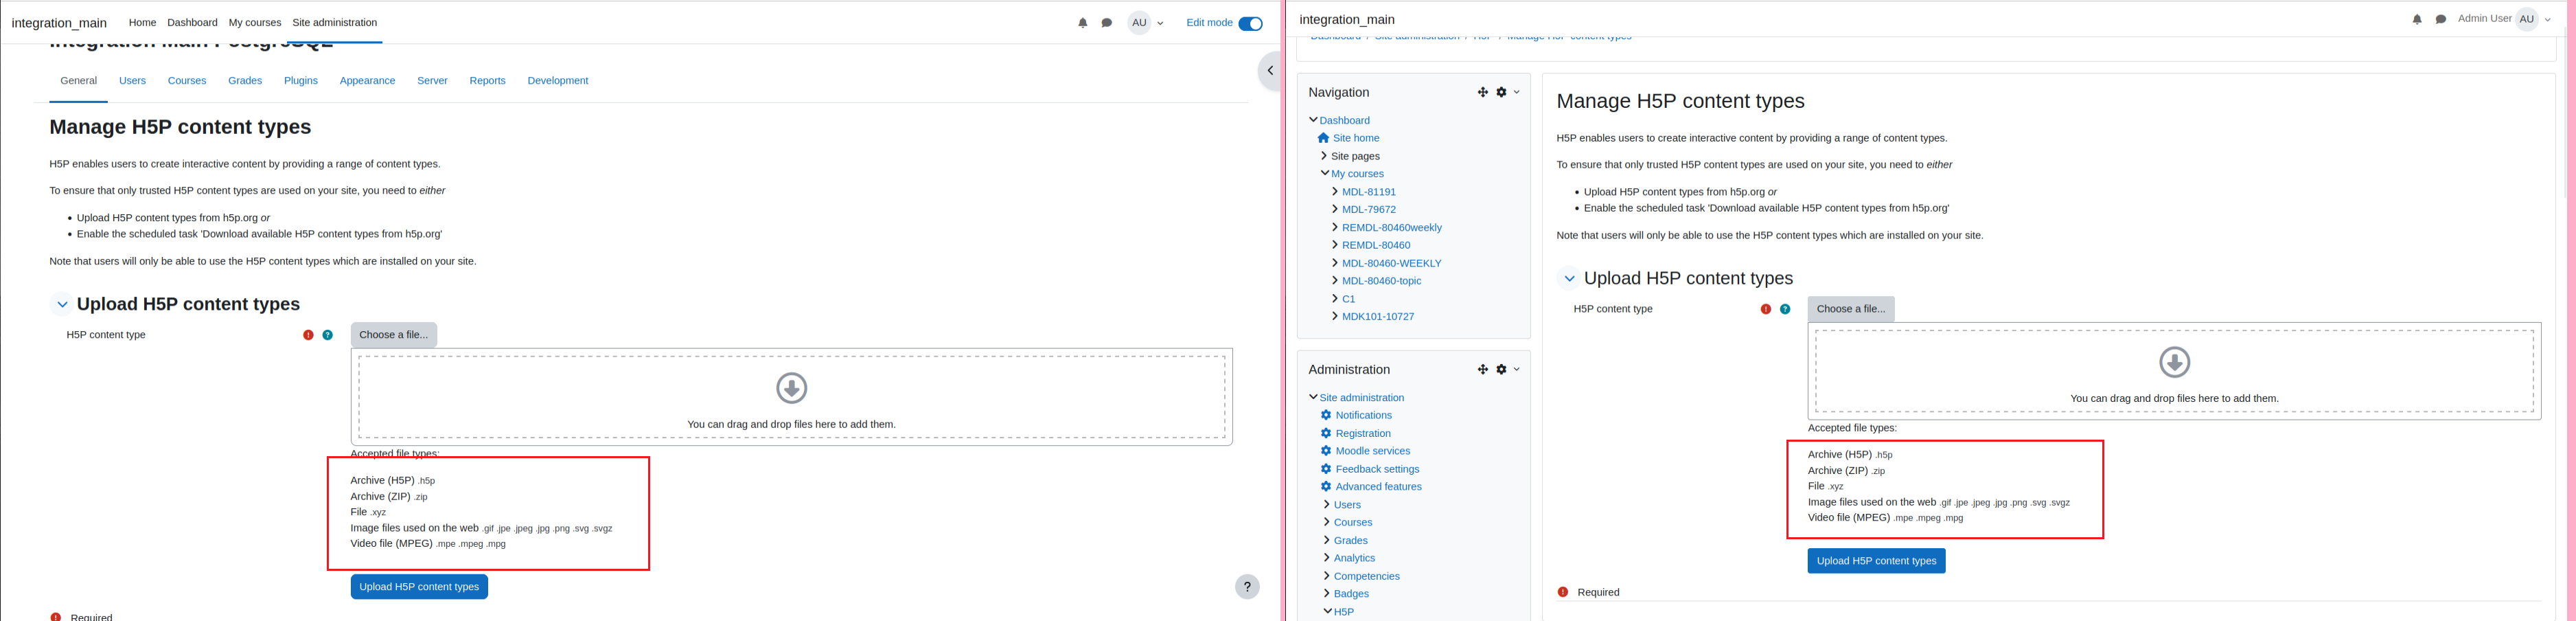
Task: Click download arrow in left window drop zone
Action: [791, 388]
